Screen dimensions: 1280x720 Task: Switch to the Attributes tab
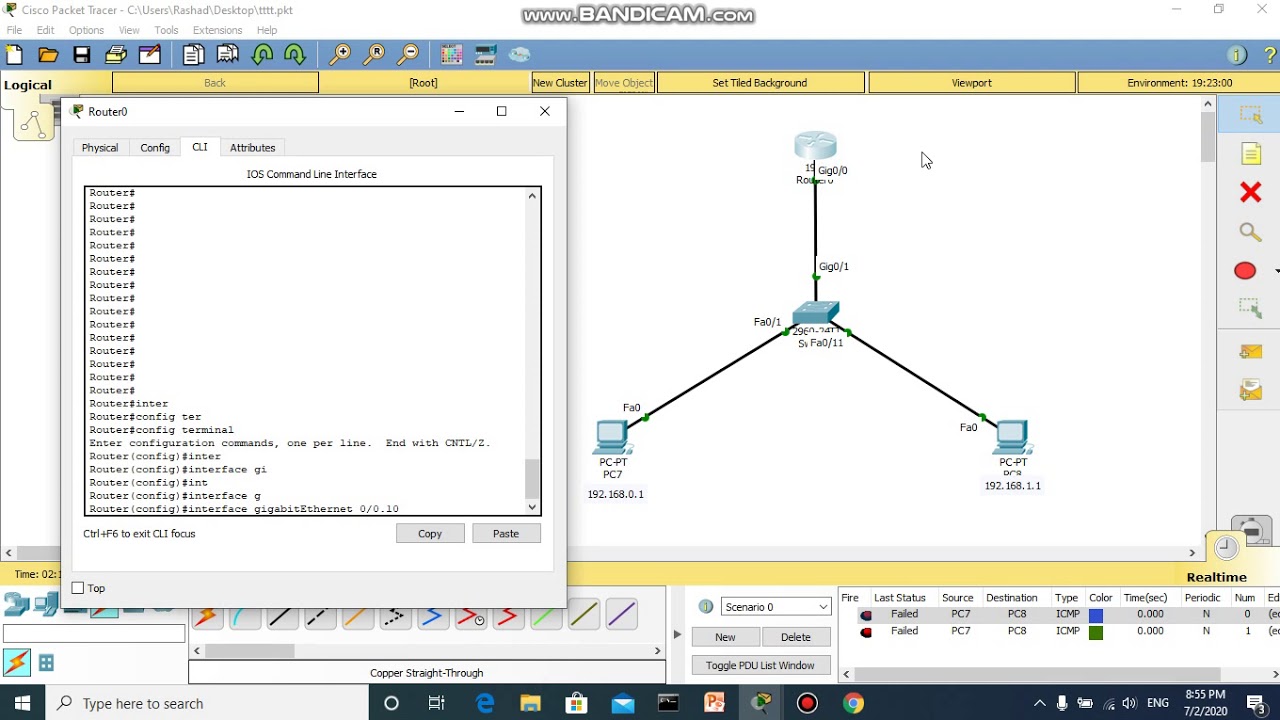252,147
